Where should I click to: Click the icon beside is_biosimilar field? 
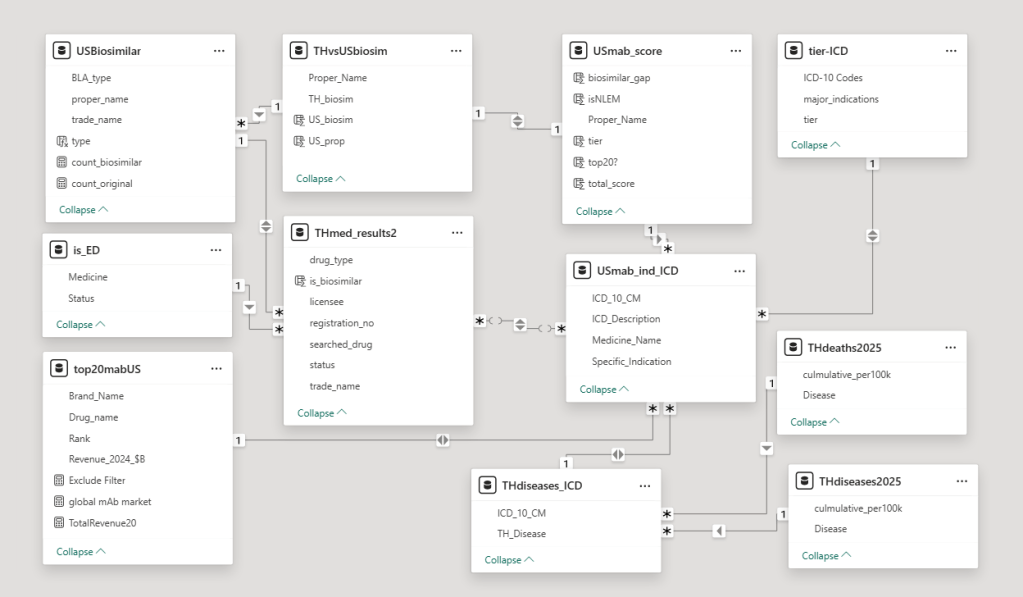click(298, 281)
